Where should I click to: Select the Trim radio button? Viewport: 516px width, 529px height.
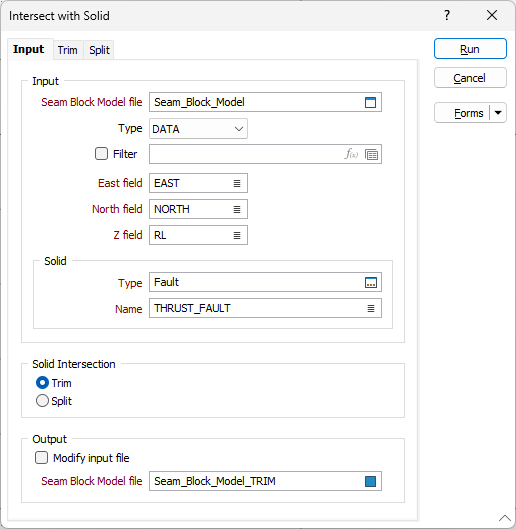point(42,383)
